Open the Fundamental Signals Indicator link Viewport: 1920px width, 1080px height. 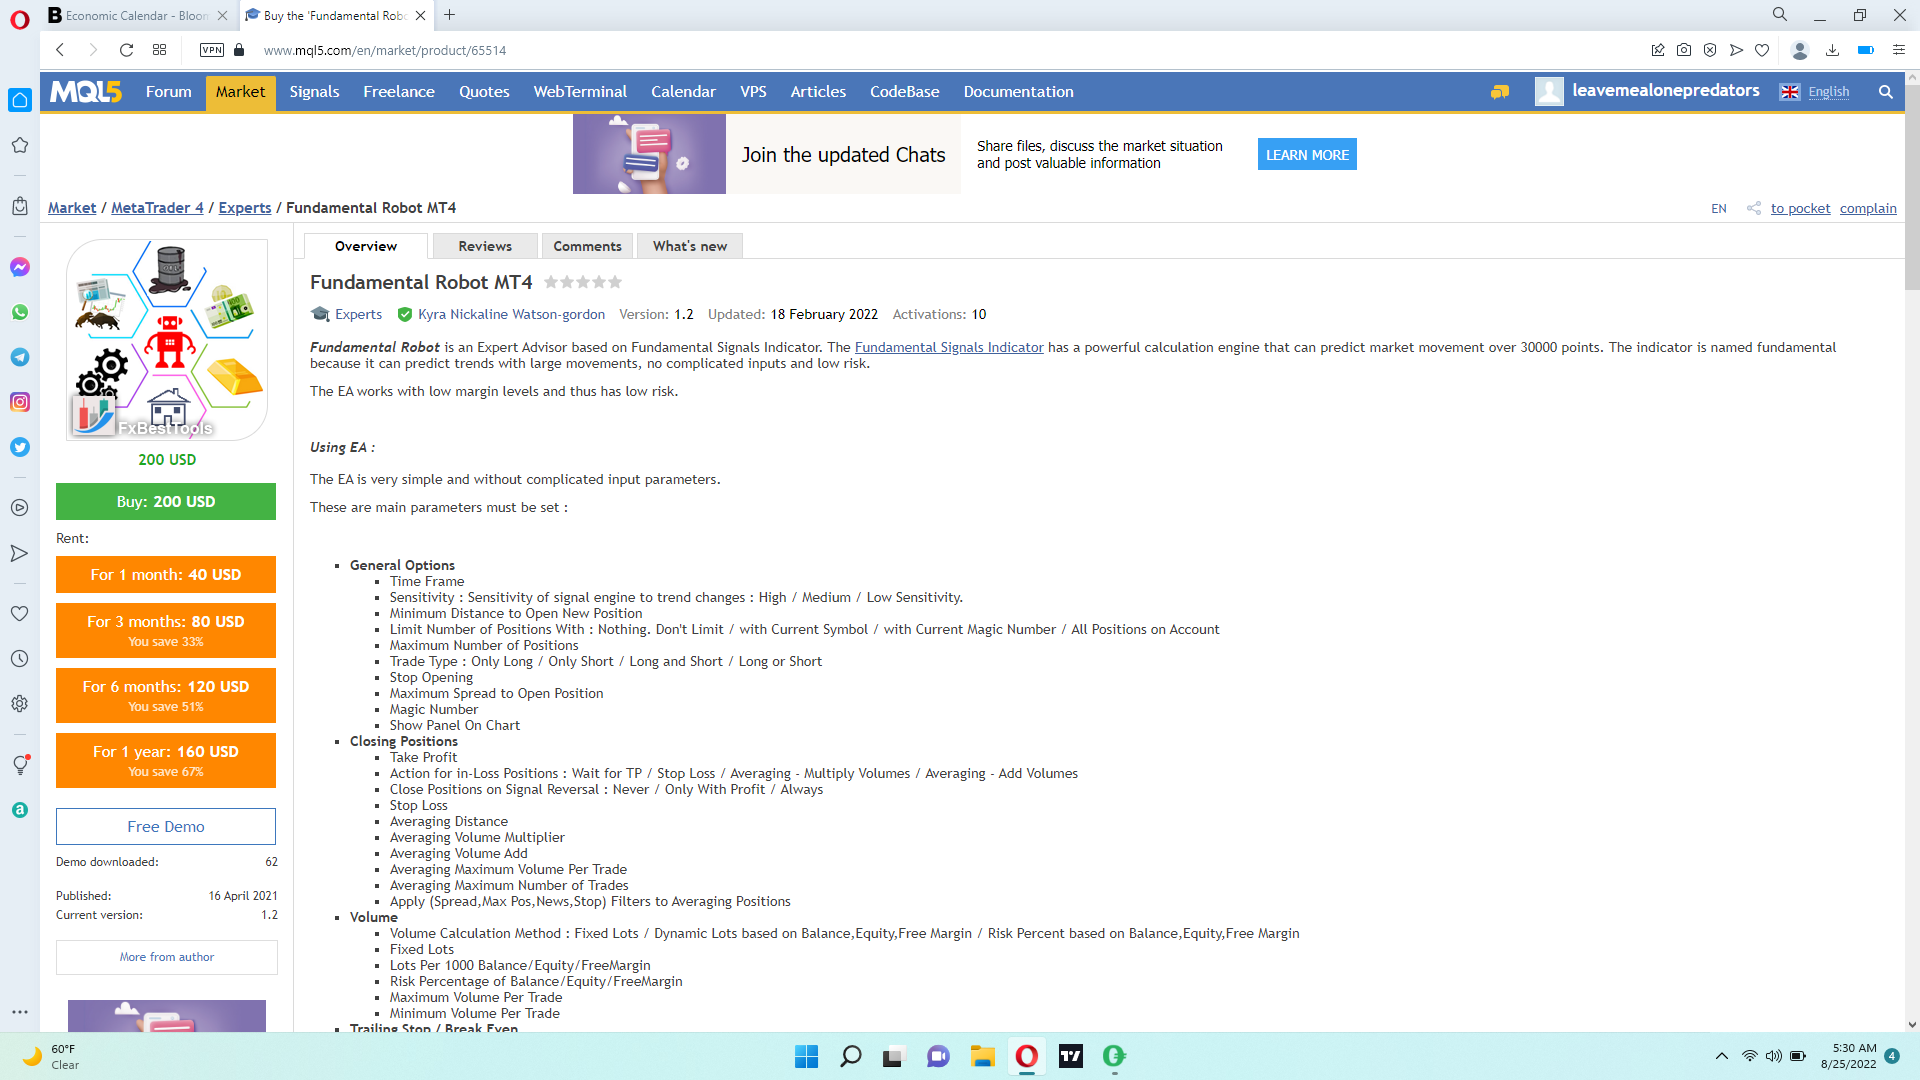click(x=948, y=347)
